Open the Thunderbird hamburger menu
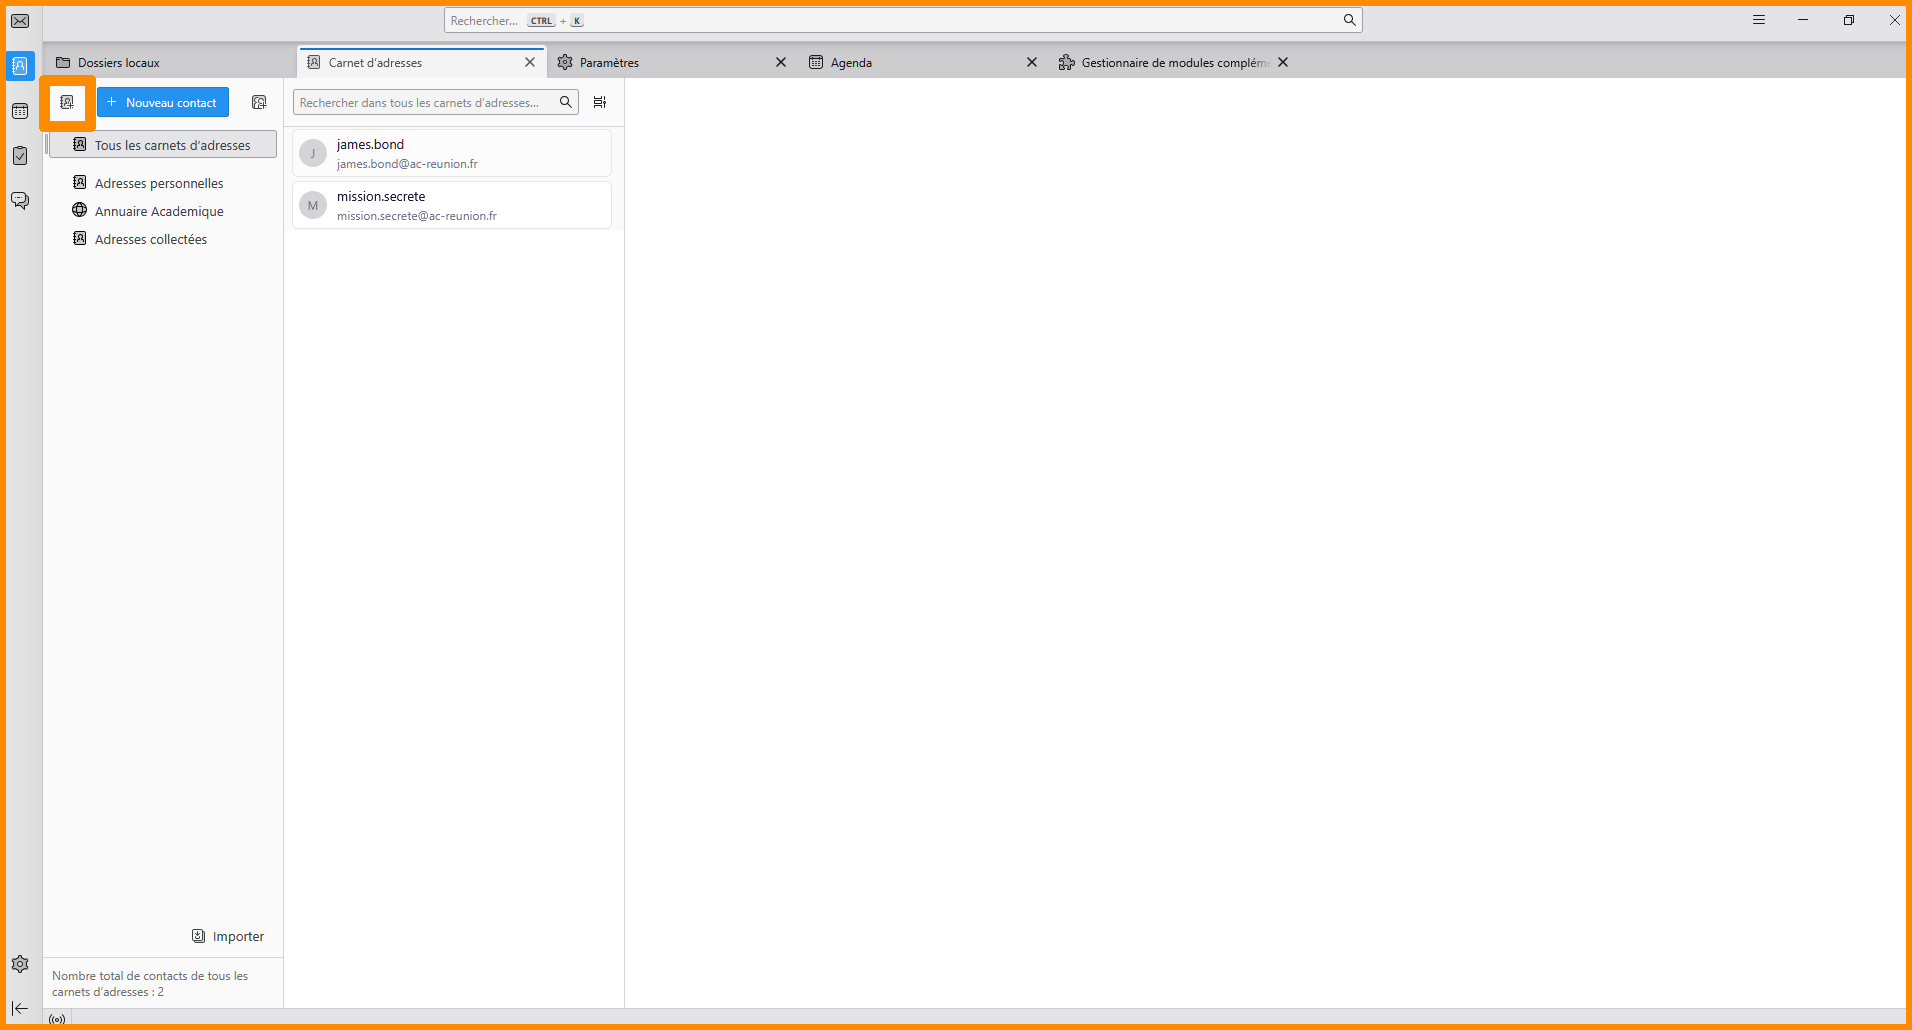Screen dimensions: 1912x1030 click(1759, 20)
